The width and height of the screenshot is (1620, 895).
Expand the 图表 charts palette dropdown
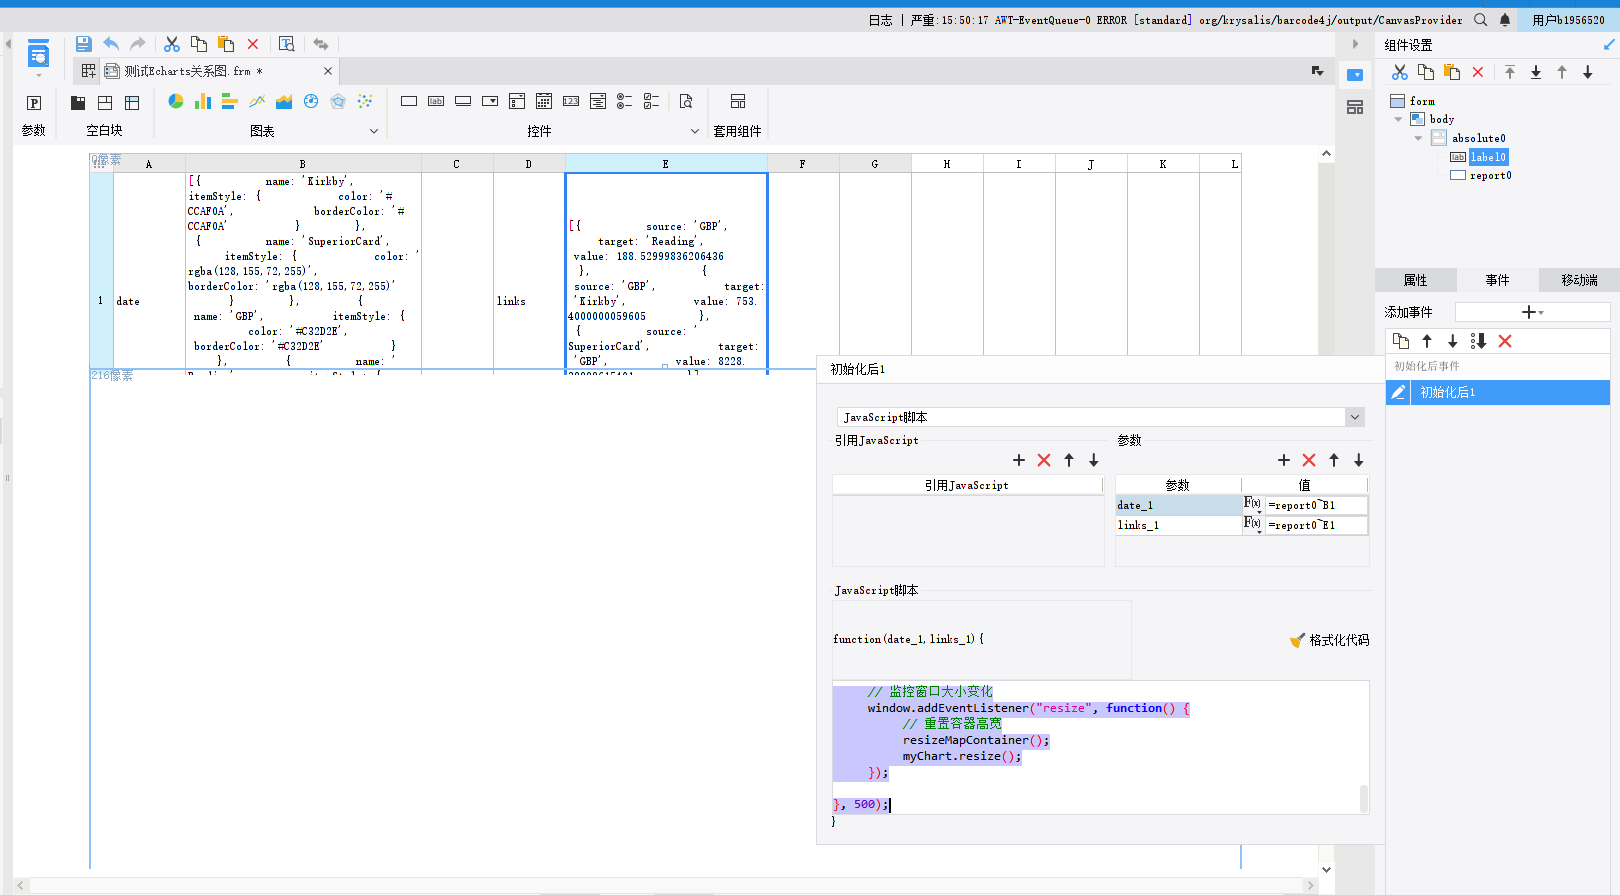tap(374, 131)
